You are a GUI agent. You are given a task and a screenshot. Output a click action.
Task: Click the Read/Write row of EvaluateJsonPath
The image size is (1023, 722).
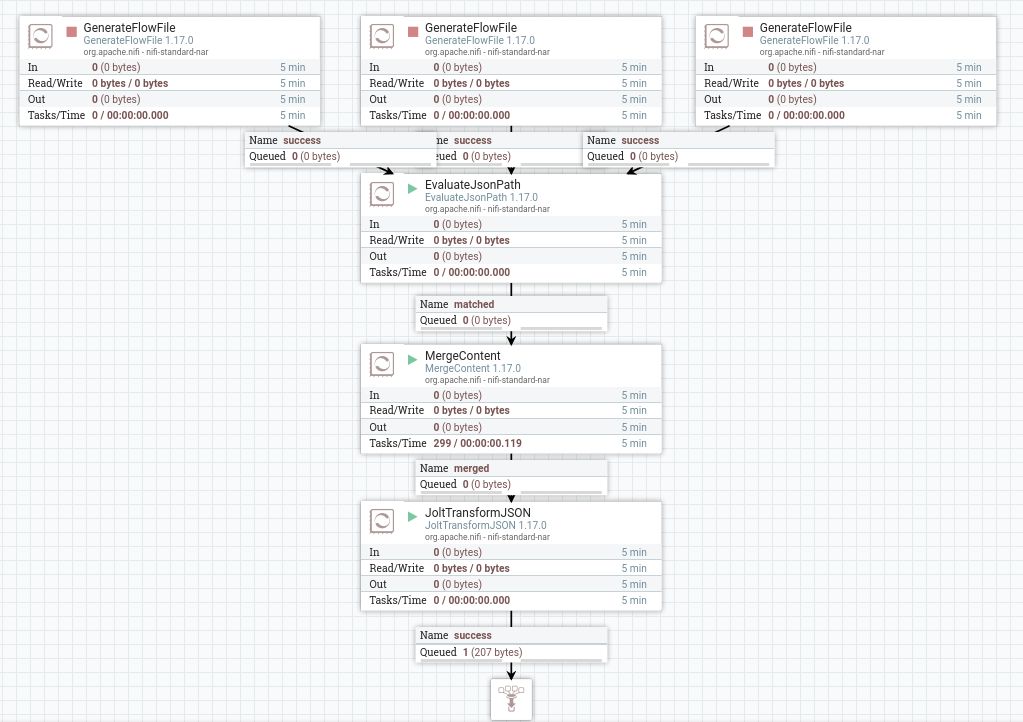pyautogui.click(x=511, y=240)
